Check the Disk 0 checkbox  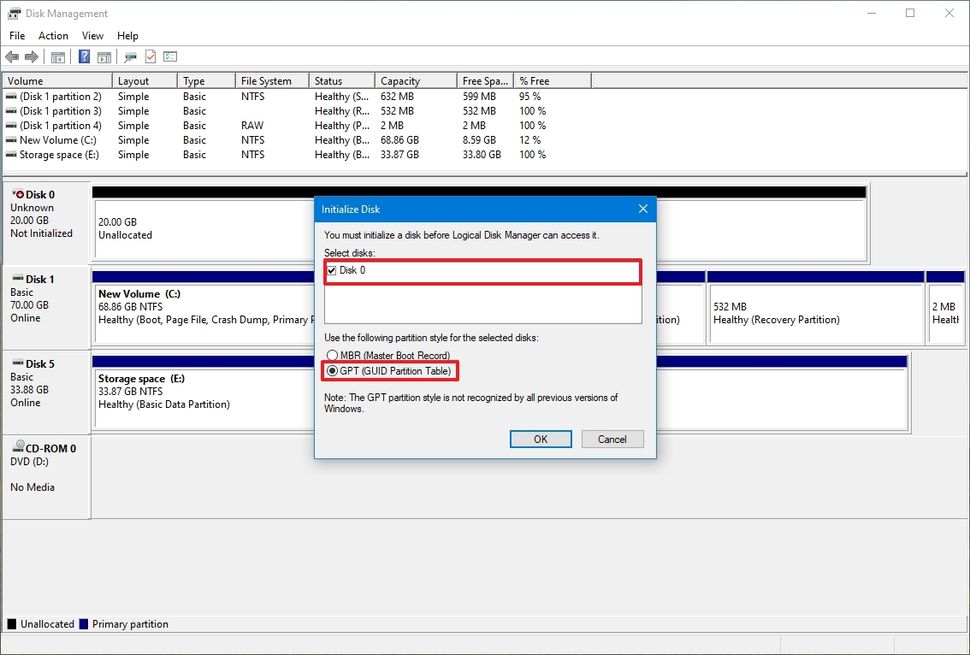(331, 270)
